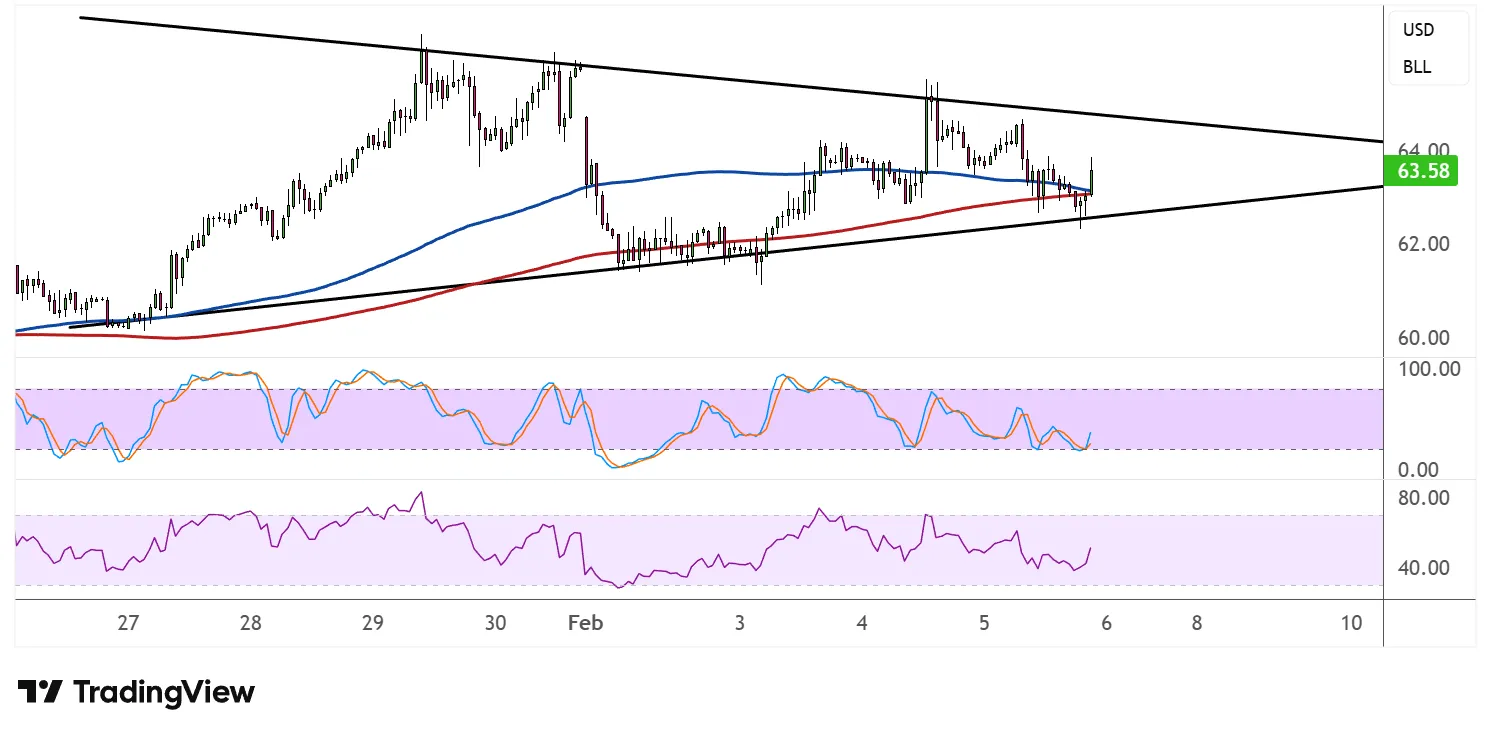Select the USD currency label

point(1417,30)
